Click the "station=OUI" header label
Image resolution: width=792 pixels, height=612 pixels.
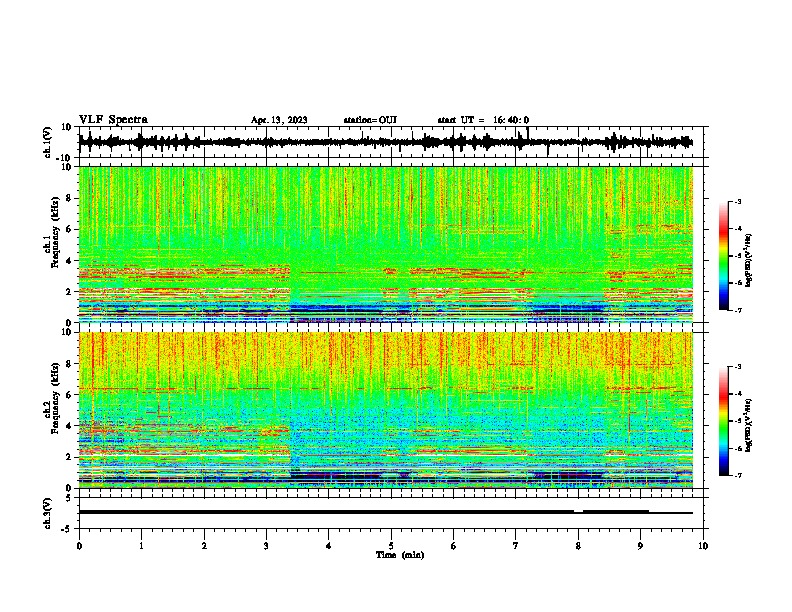[x=370, y=120]
